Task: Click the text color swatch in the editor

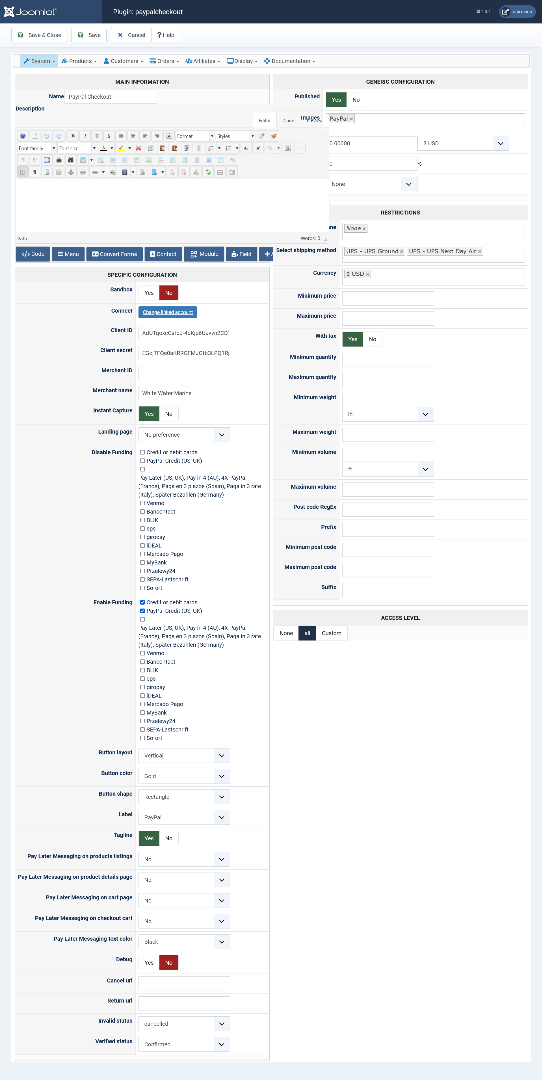Action: [x=103, y=147]
